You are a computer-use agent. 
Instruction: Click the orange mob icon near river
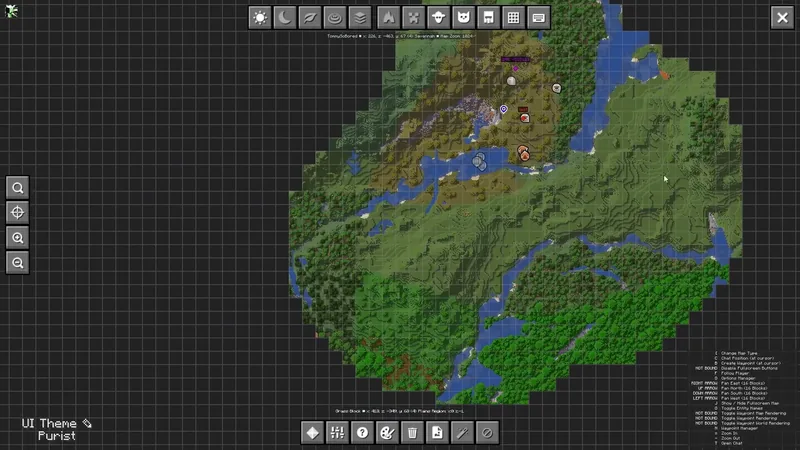click(x=523, y=153)
